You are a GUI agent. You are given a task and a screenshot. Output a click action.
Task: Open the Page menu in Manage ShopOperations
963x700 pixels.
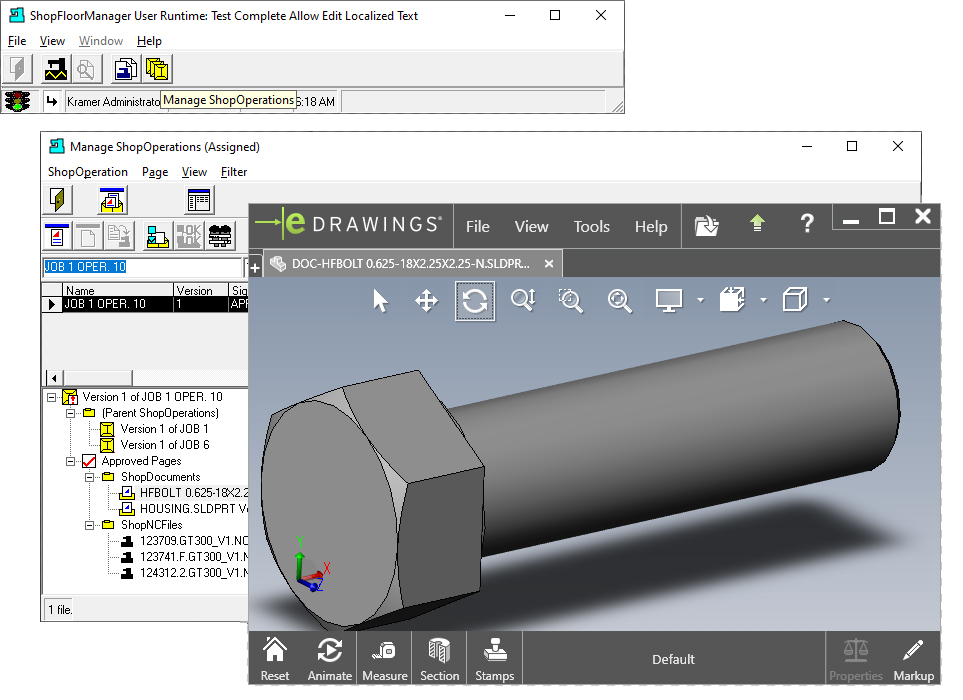(x=155, y=172)
